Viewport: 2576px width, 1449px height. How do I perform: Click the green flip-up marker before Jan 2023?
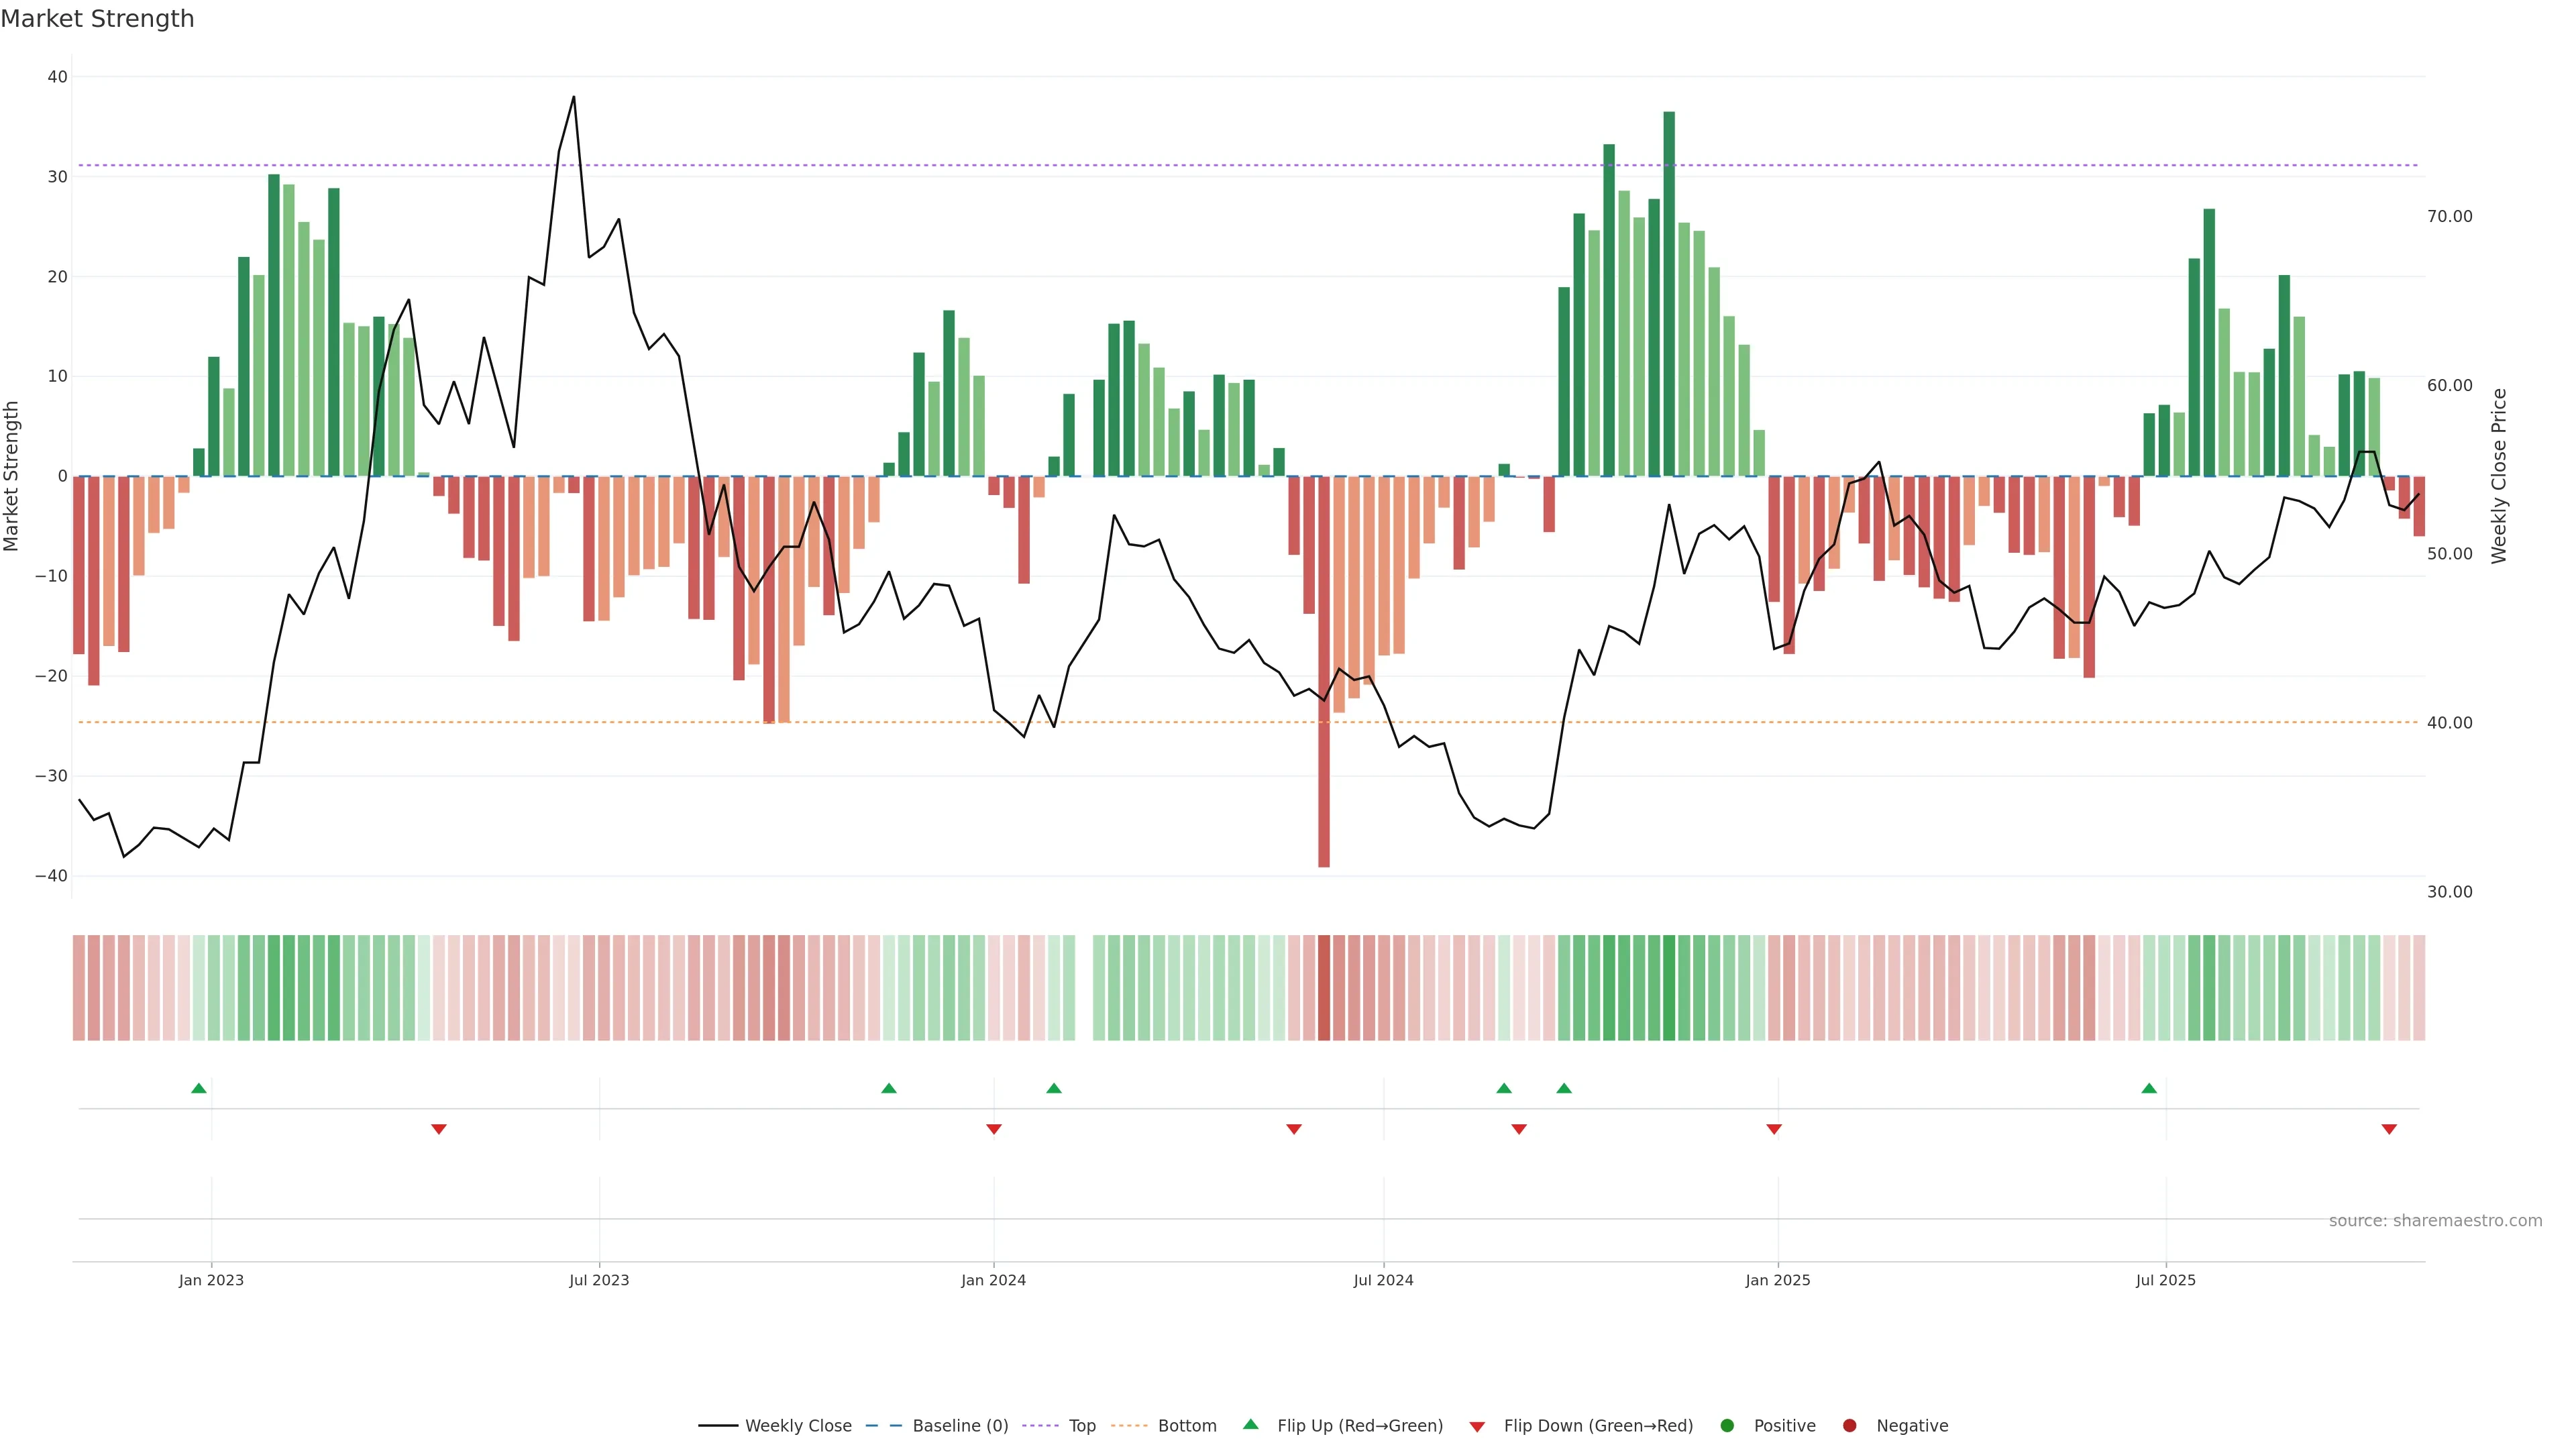(x=199, y=1088)
